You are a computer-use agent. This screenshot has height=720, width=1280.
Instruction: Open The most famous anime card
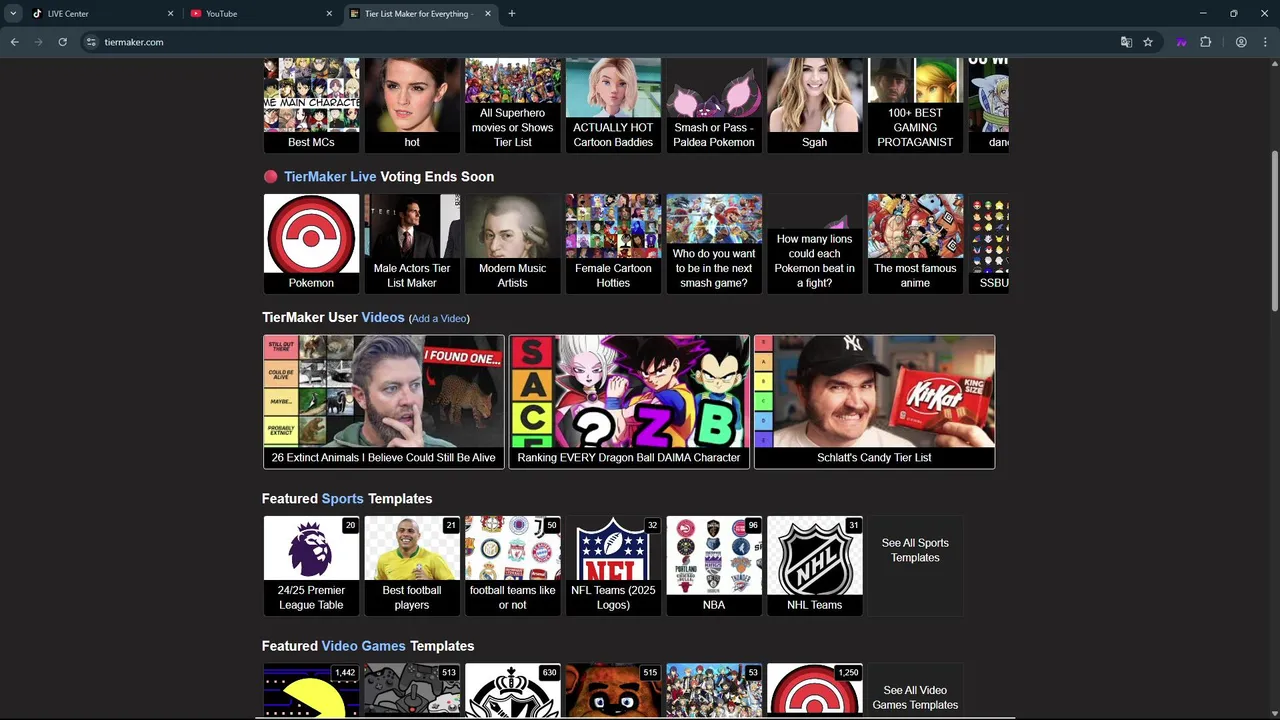pos(915,243)
